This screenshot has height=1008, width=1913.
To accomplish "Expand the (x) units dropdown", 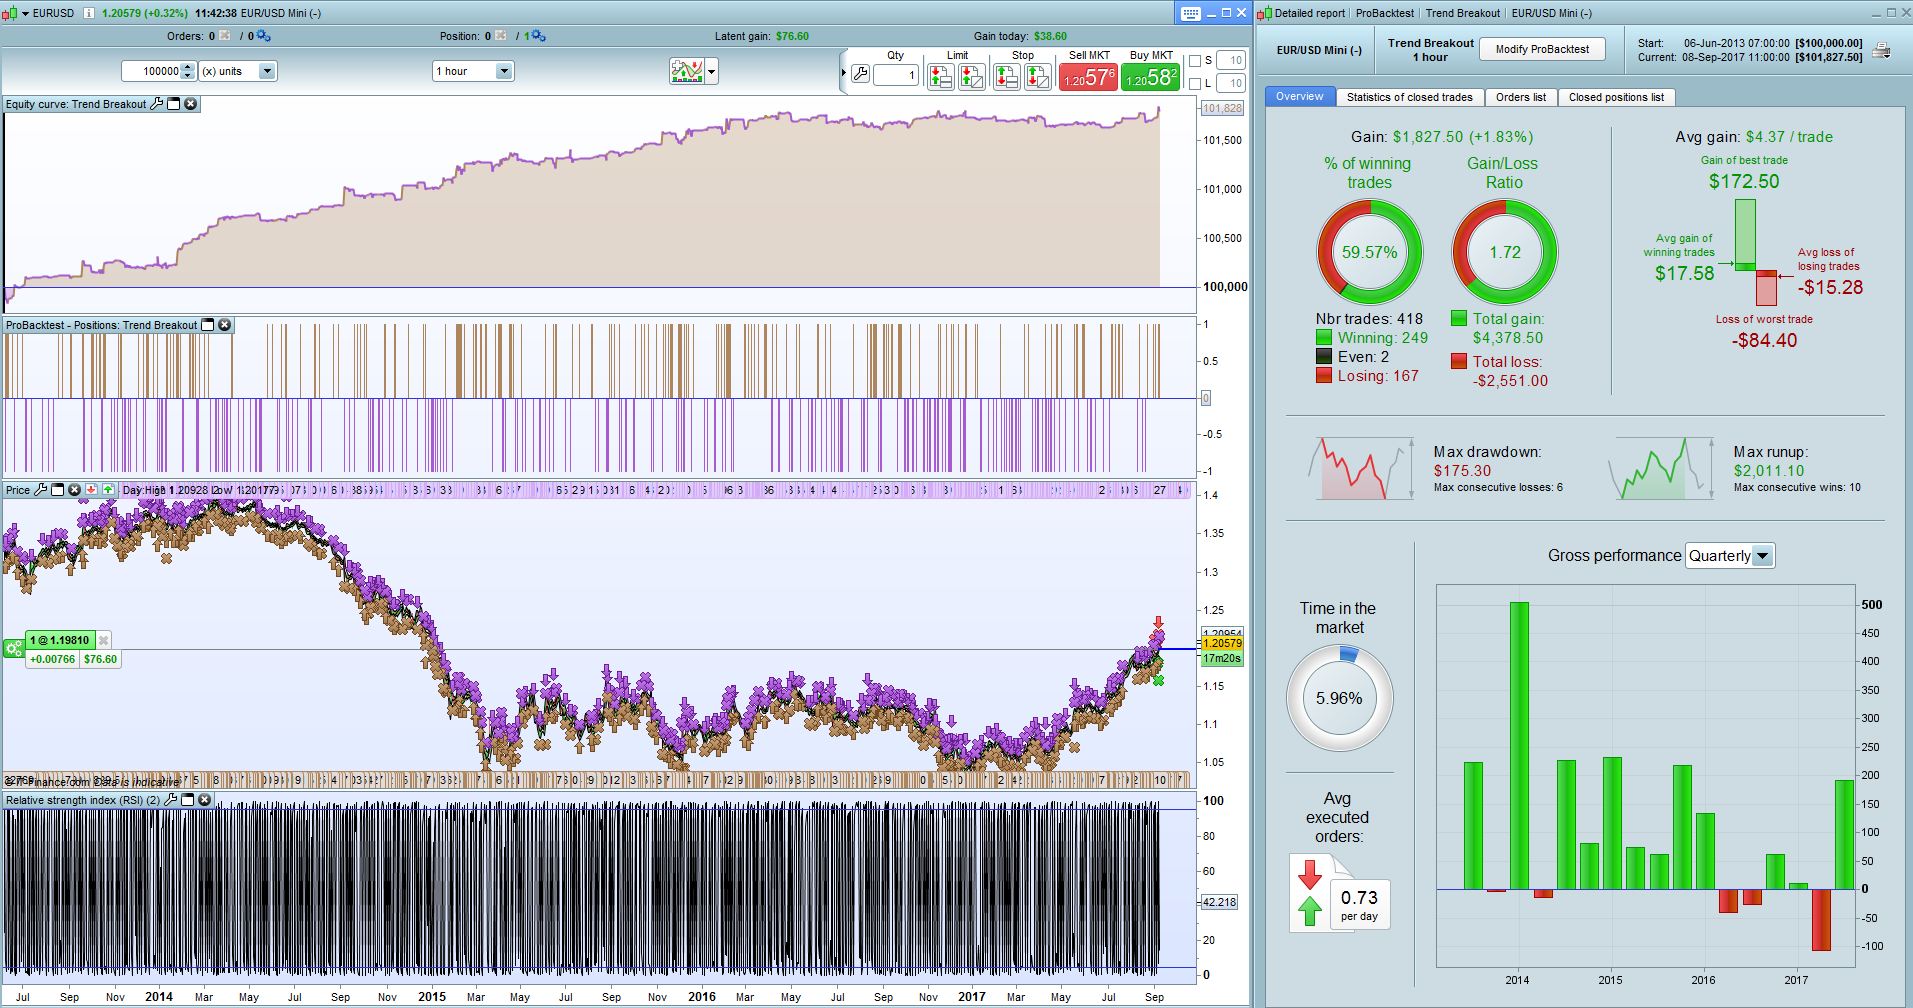I will (267, 71).
